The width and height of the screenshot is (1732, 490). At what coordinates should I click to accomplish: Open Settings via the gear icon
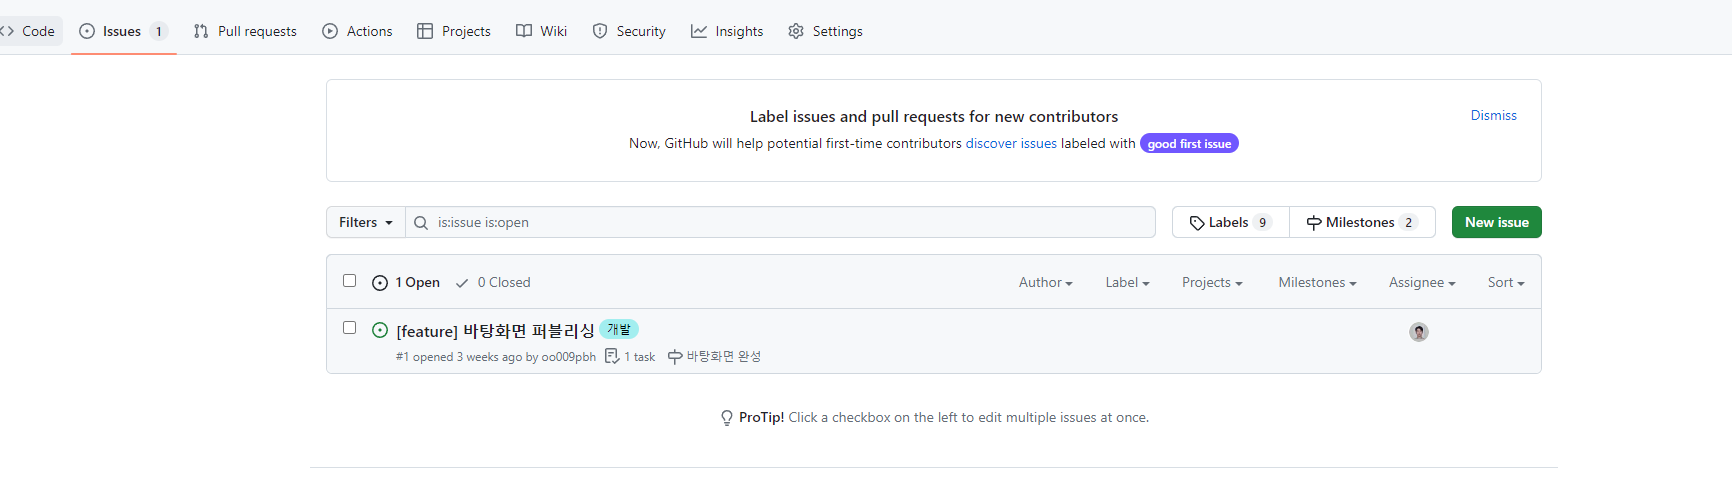[x=796, y=31]
